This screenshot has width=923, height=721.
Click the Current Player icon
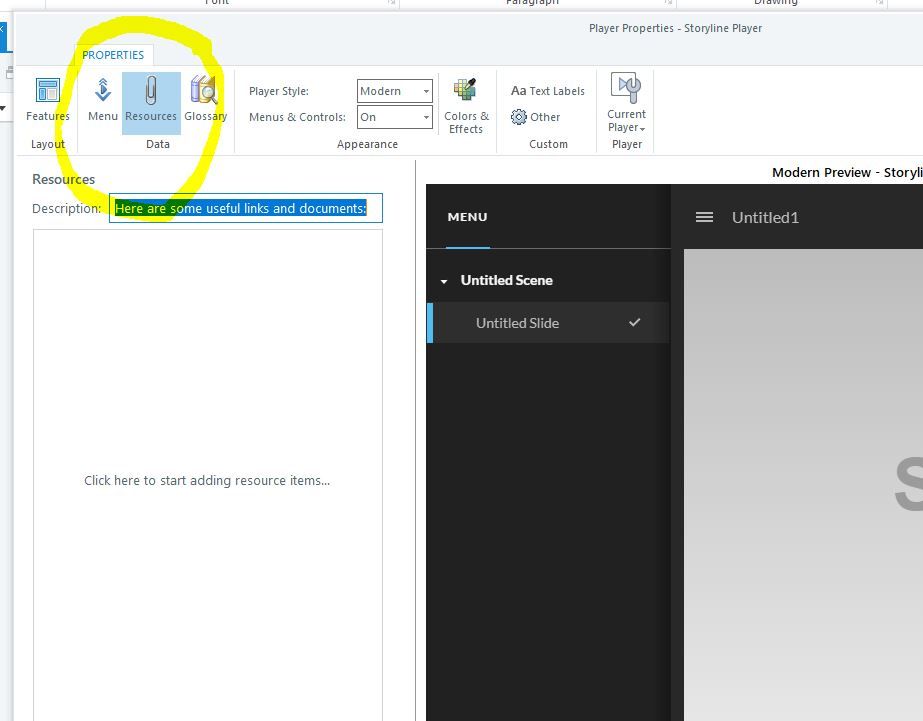click(626, 91)
